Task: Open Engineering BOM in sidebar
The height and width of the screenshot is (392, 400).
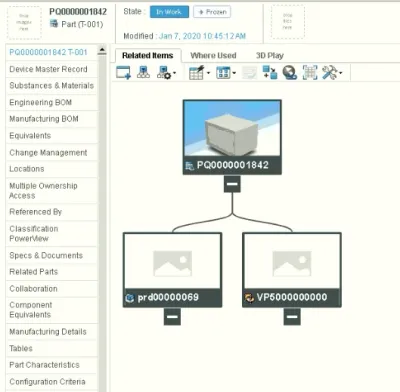Action: coord(52,102)
